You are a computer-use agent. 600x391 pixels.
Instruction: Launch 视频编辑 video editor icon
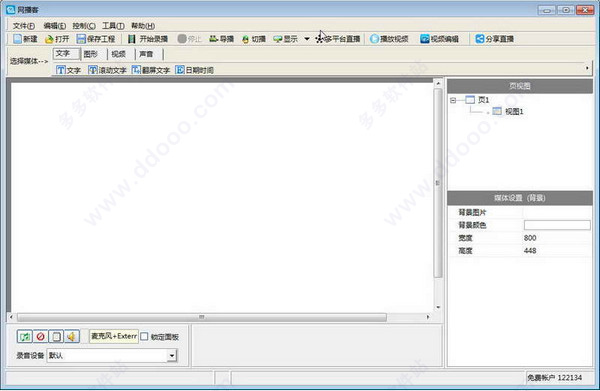[x=425, y=39]
